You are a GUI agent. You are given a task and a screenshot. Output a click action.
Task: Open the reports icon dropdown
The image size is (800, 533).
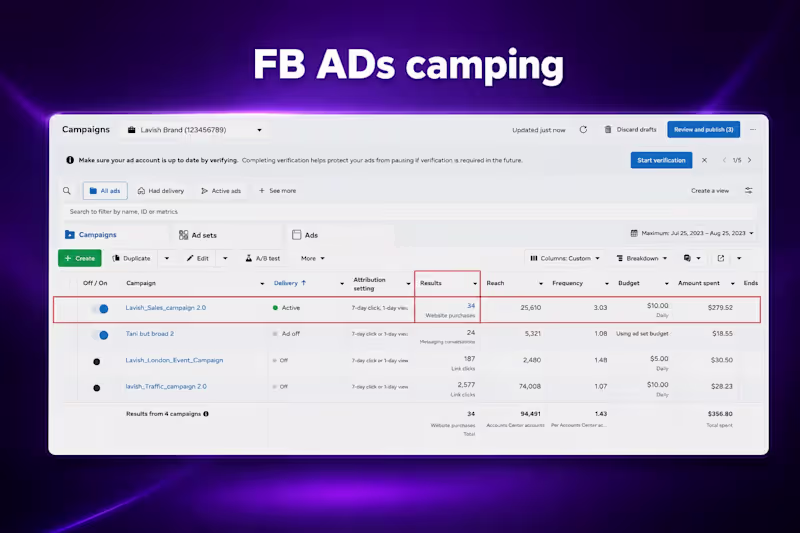pos(692,258)
